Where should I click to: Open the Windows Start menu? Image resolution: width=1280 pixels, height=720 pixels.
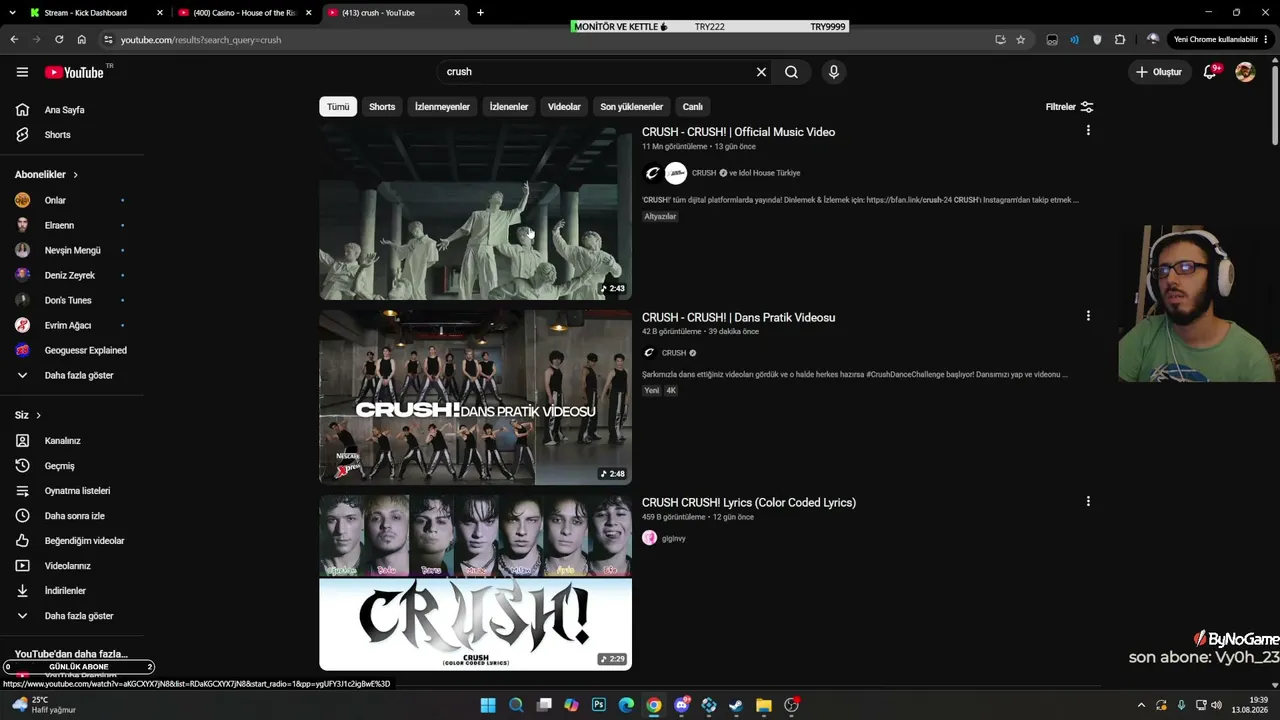(x=488, y=705)
